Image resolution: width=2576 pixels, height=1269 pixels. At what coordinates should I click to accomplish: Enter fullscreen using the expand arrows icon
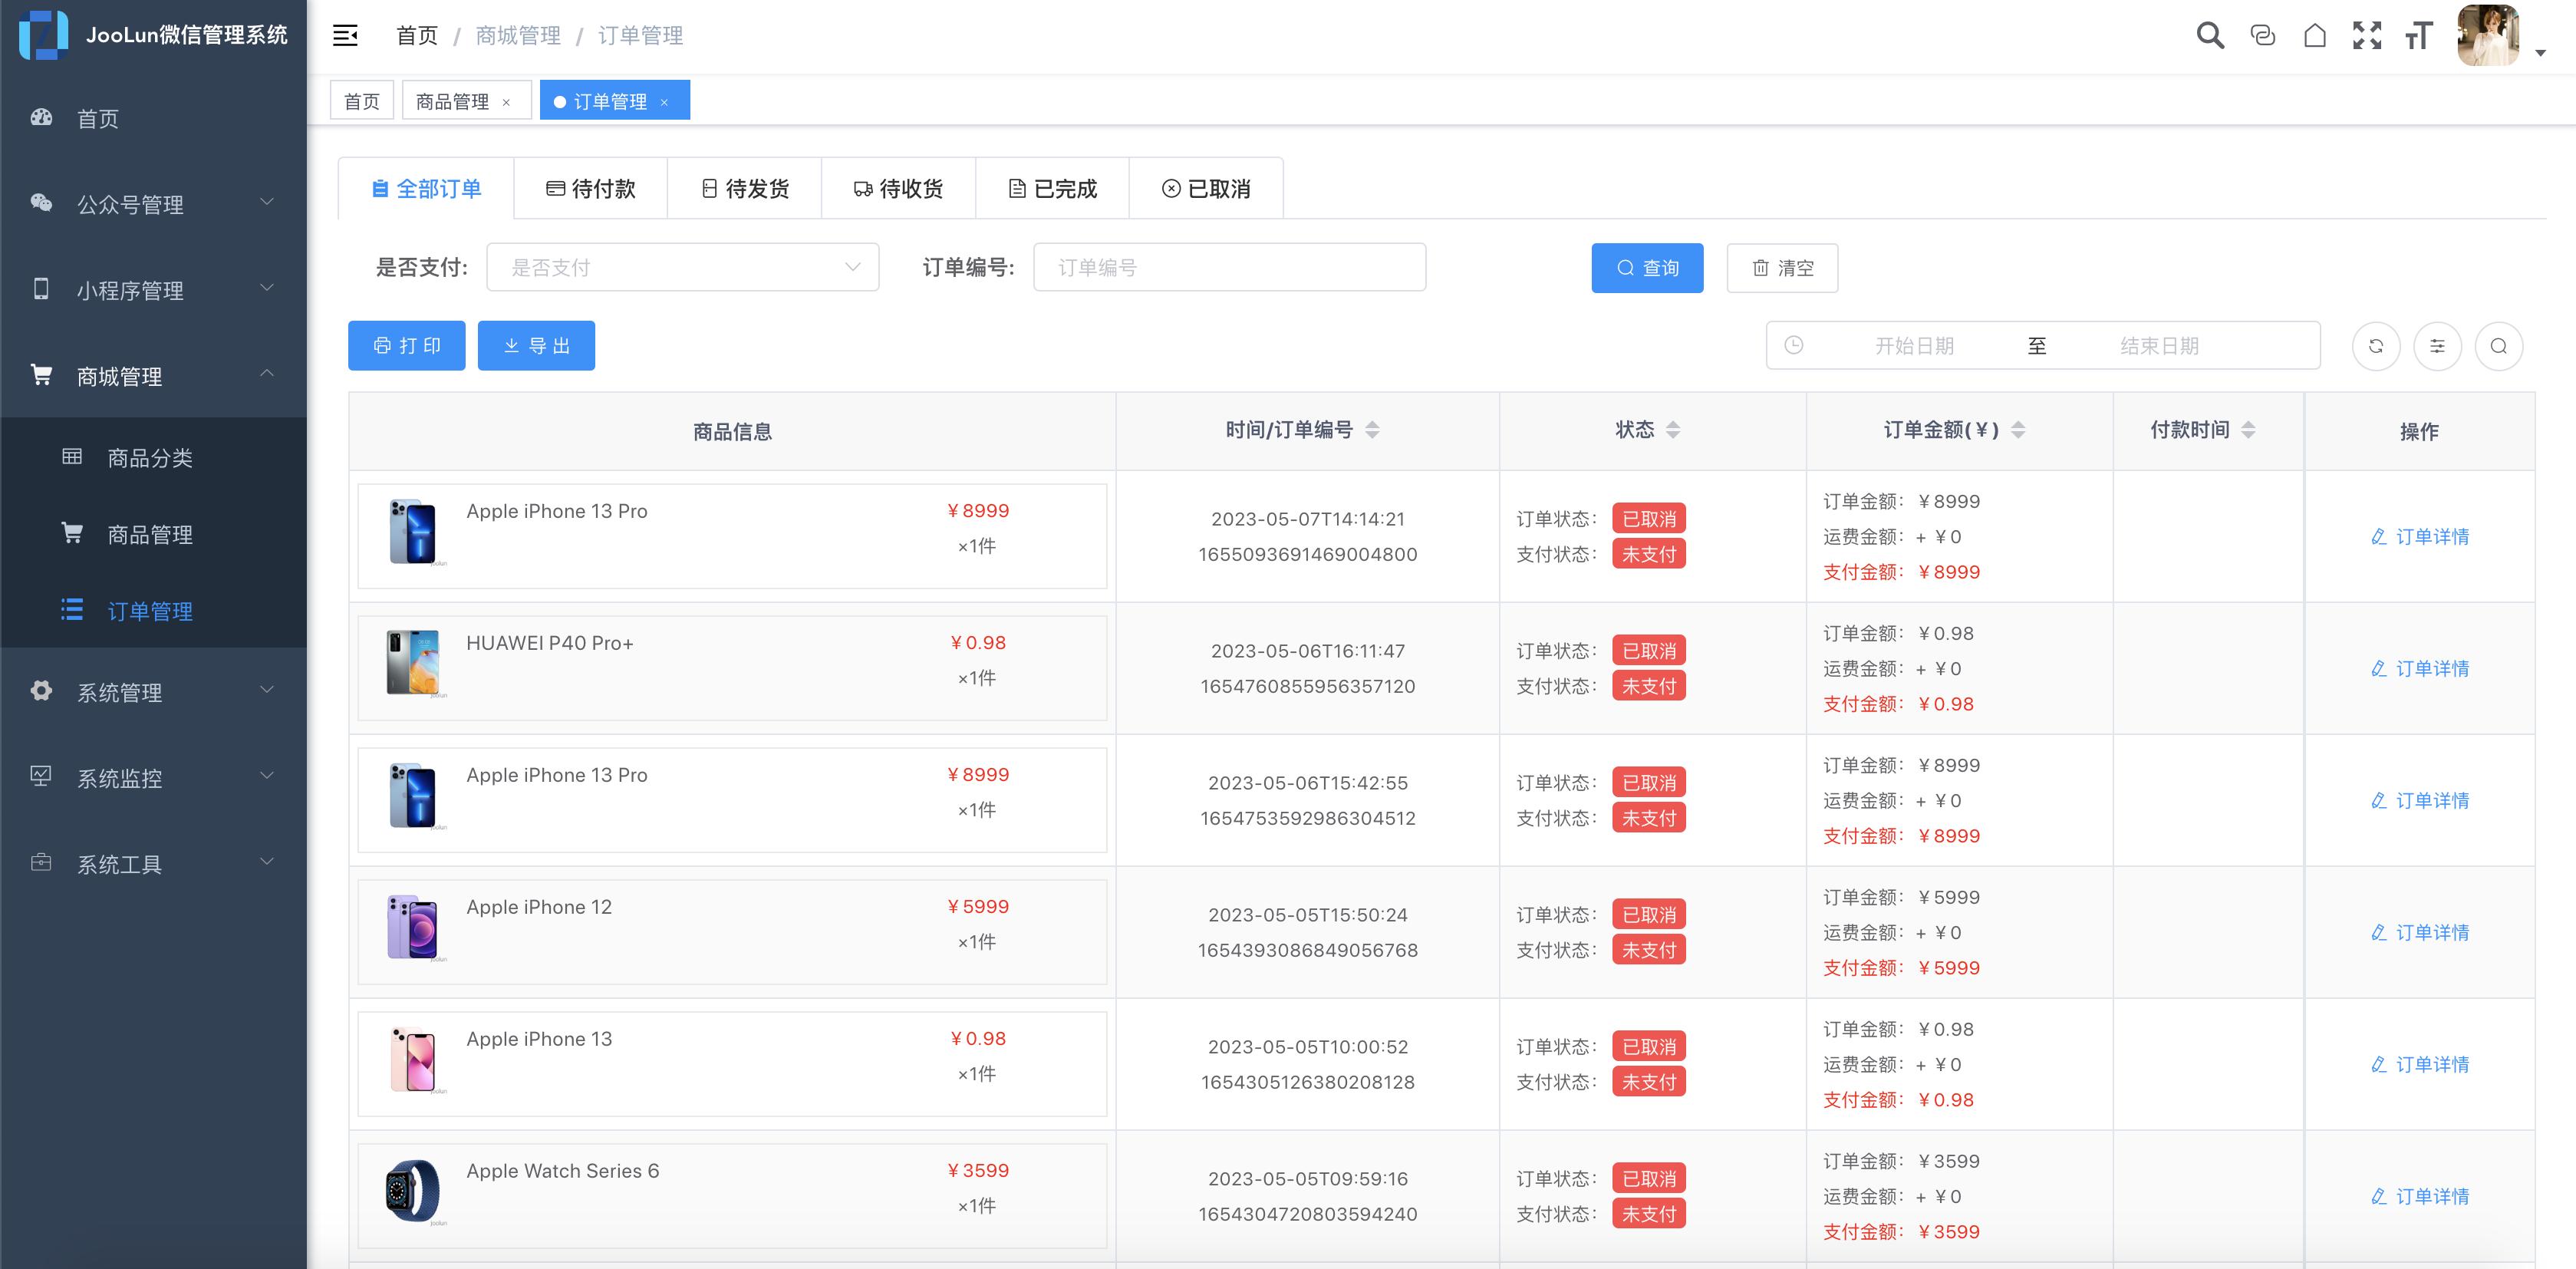tap(2368, 35)
